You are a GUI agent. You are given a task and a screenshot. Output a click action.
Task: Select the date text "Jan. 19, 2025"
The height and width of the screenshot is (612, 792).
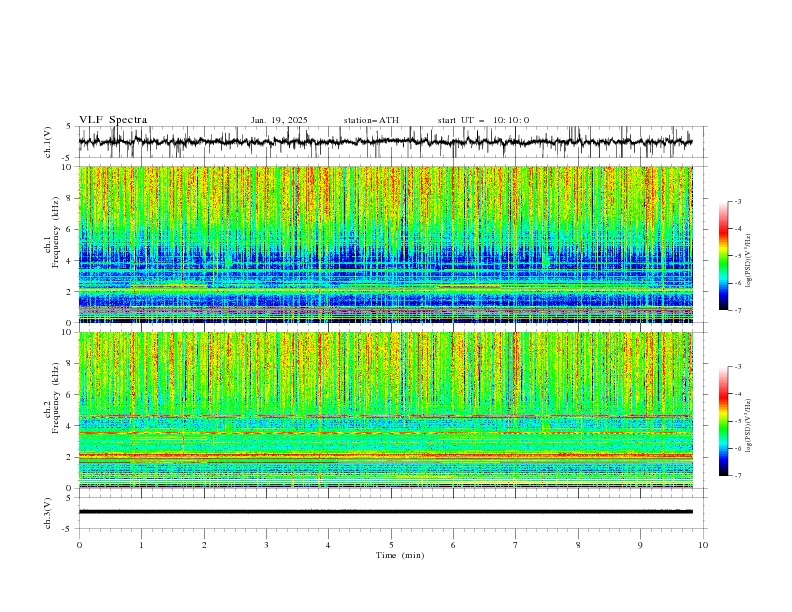[x=279, y=120]
